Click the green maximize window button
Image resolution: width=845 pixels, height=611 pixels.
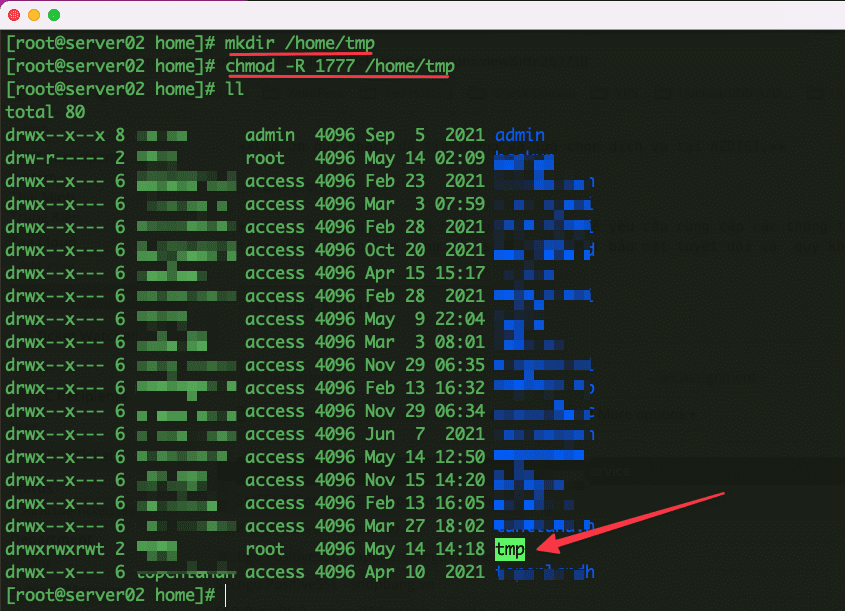point(54,15)
